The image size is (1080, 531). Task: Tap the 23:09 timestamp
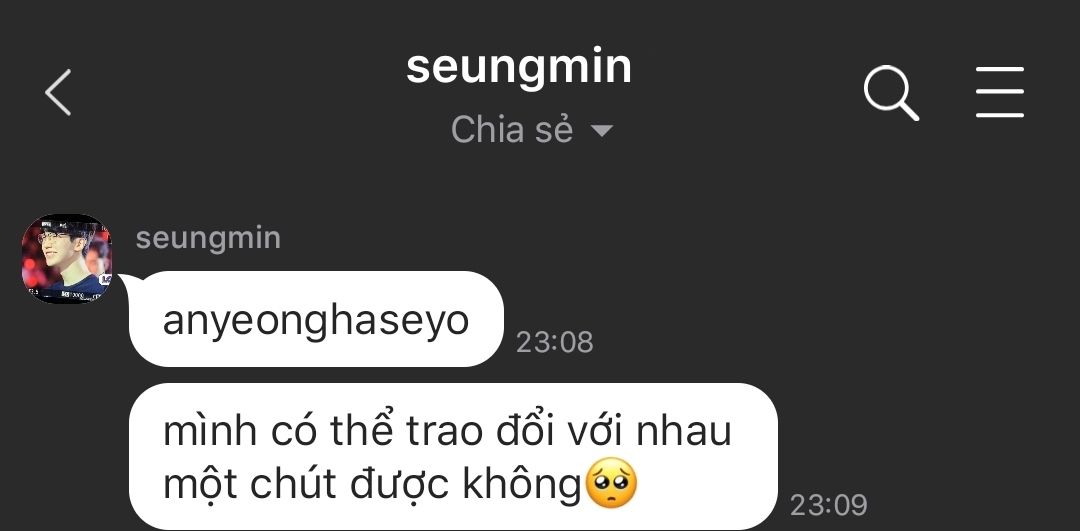pyautogui.click(x=828, y=506)
